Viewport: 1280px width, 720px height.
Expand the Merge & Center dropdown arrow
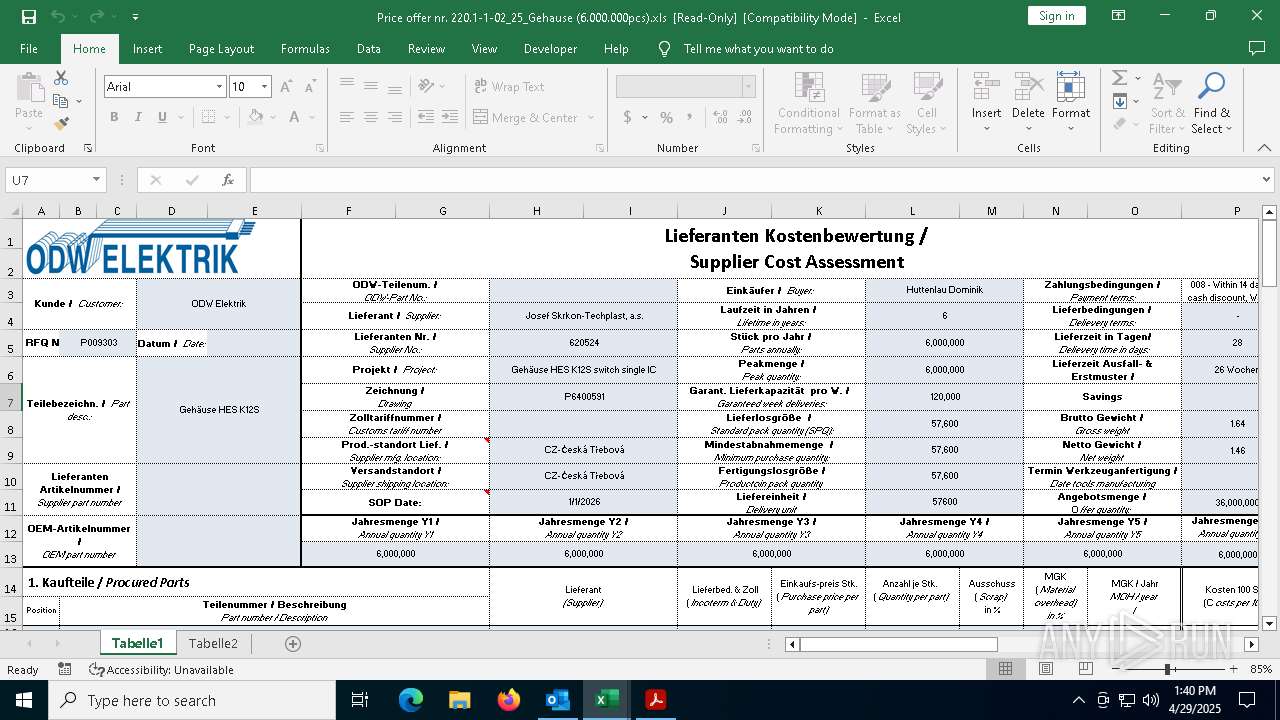(591, 117)
